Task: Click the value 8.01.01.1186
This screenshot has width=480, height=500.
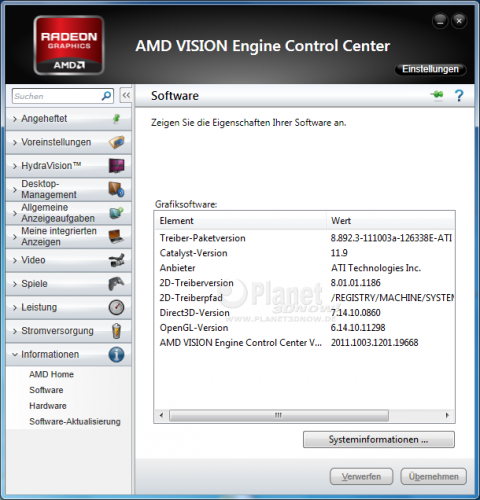Action: click(356, 283)
